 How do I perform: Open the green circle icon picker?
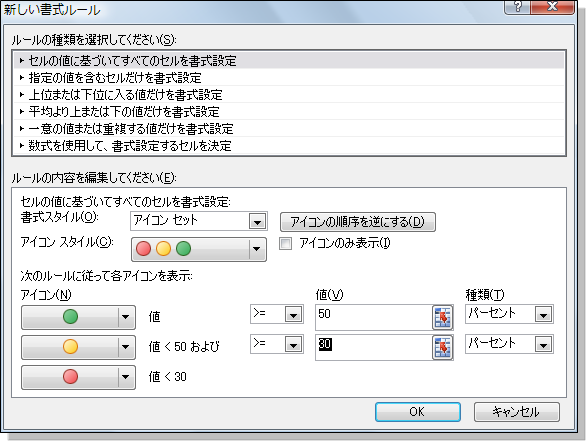(78, 317)
